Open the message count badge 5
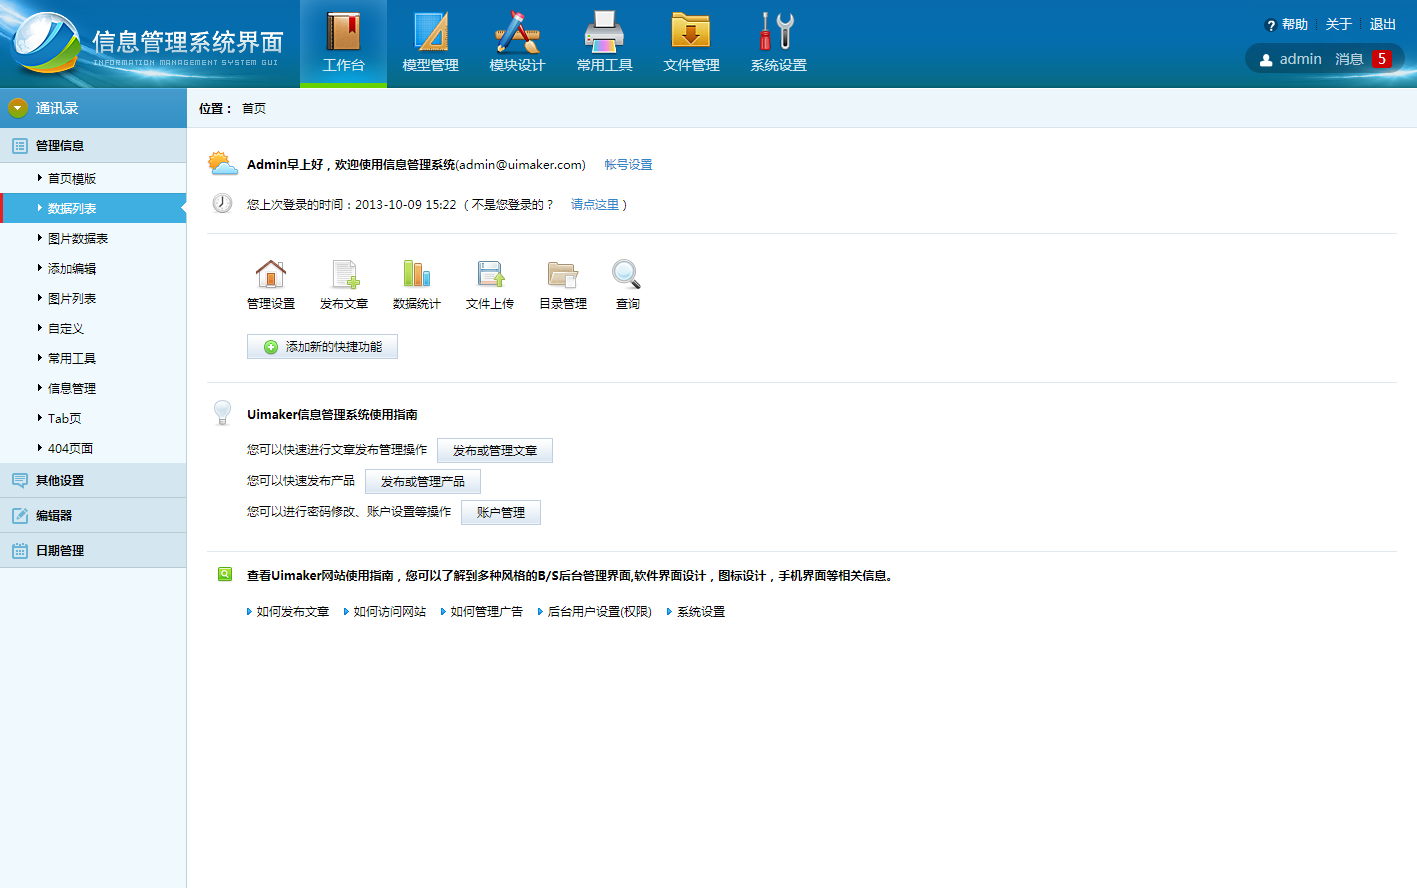 point(1382,59)
